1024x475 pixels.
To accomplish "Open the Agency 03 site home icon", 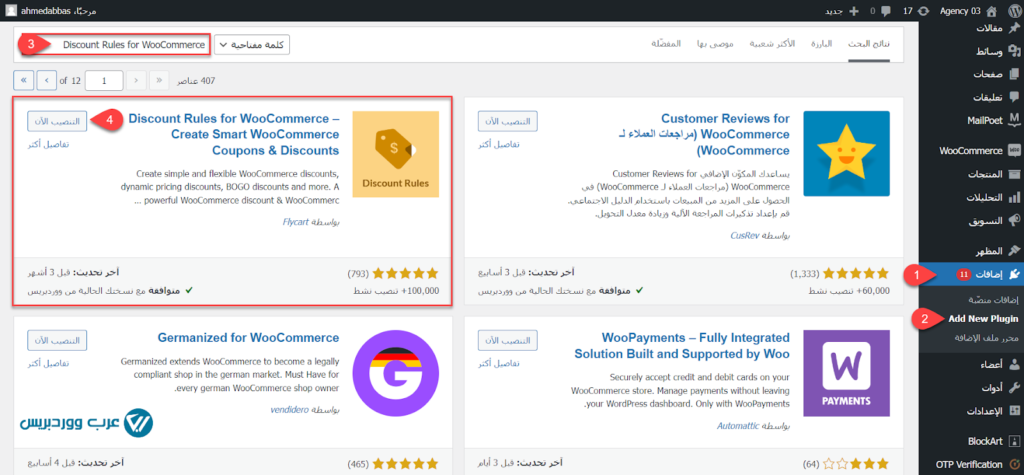I will (x=1011, y=9).
